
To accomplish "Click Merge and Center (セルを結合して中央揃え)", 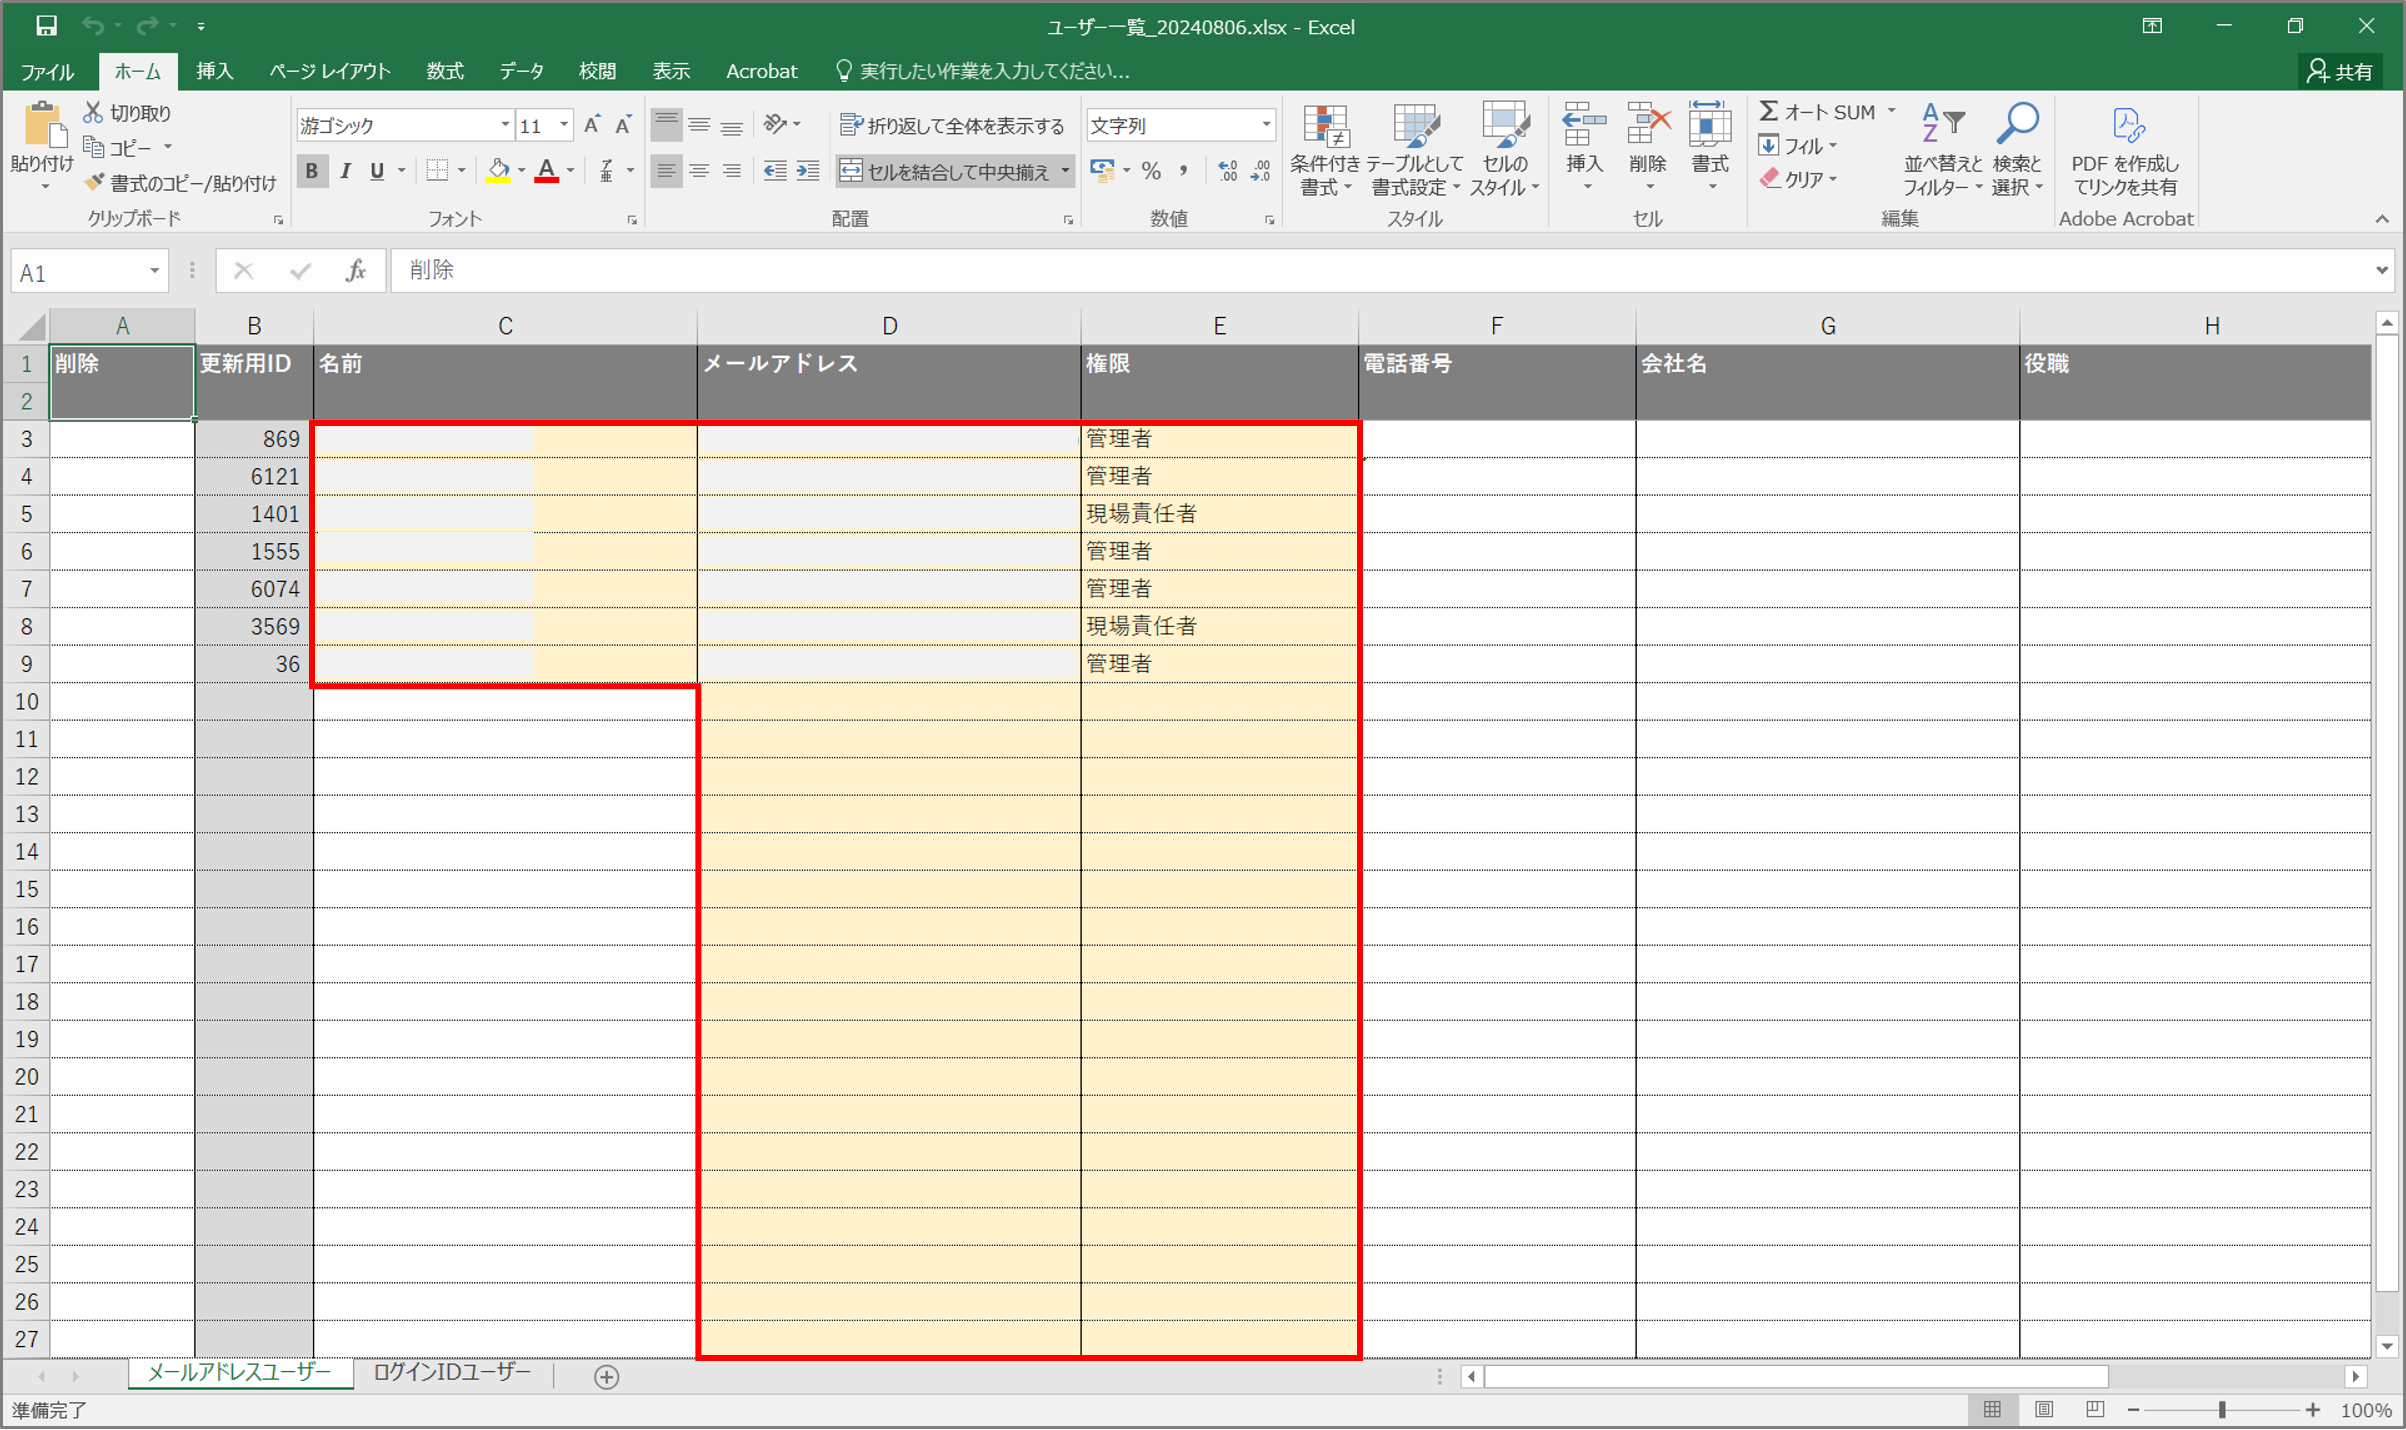I will pos(945,171).
